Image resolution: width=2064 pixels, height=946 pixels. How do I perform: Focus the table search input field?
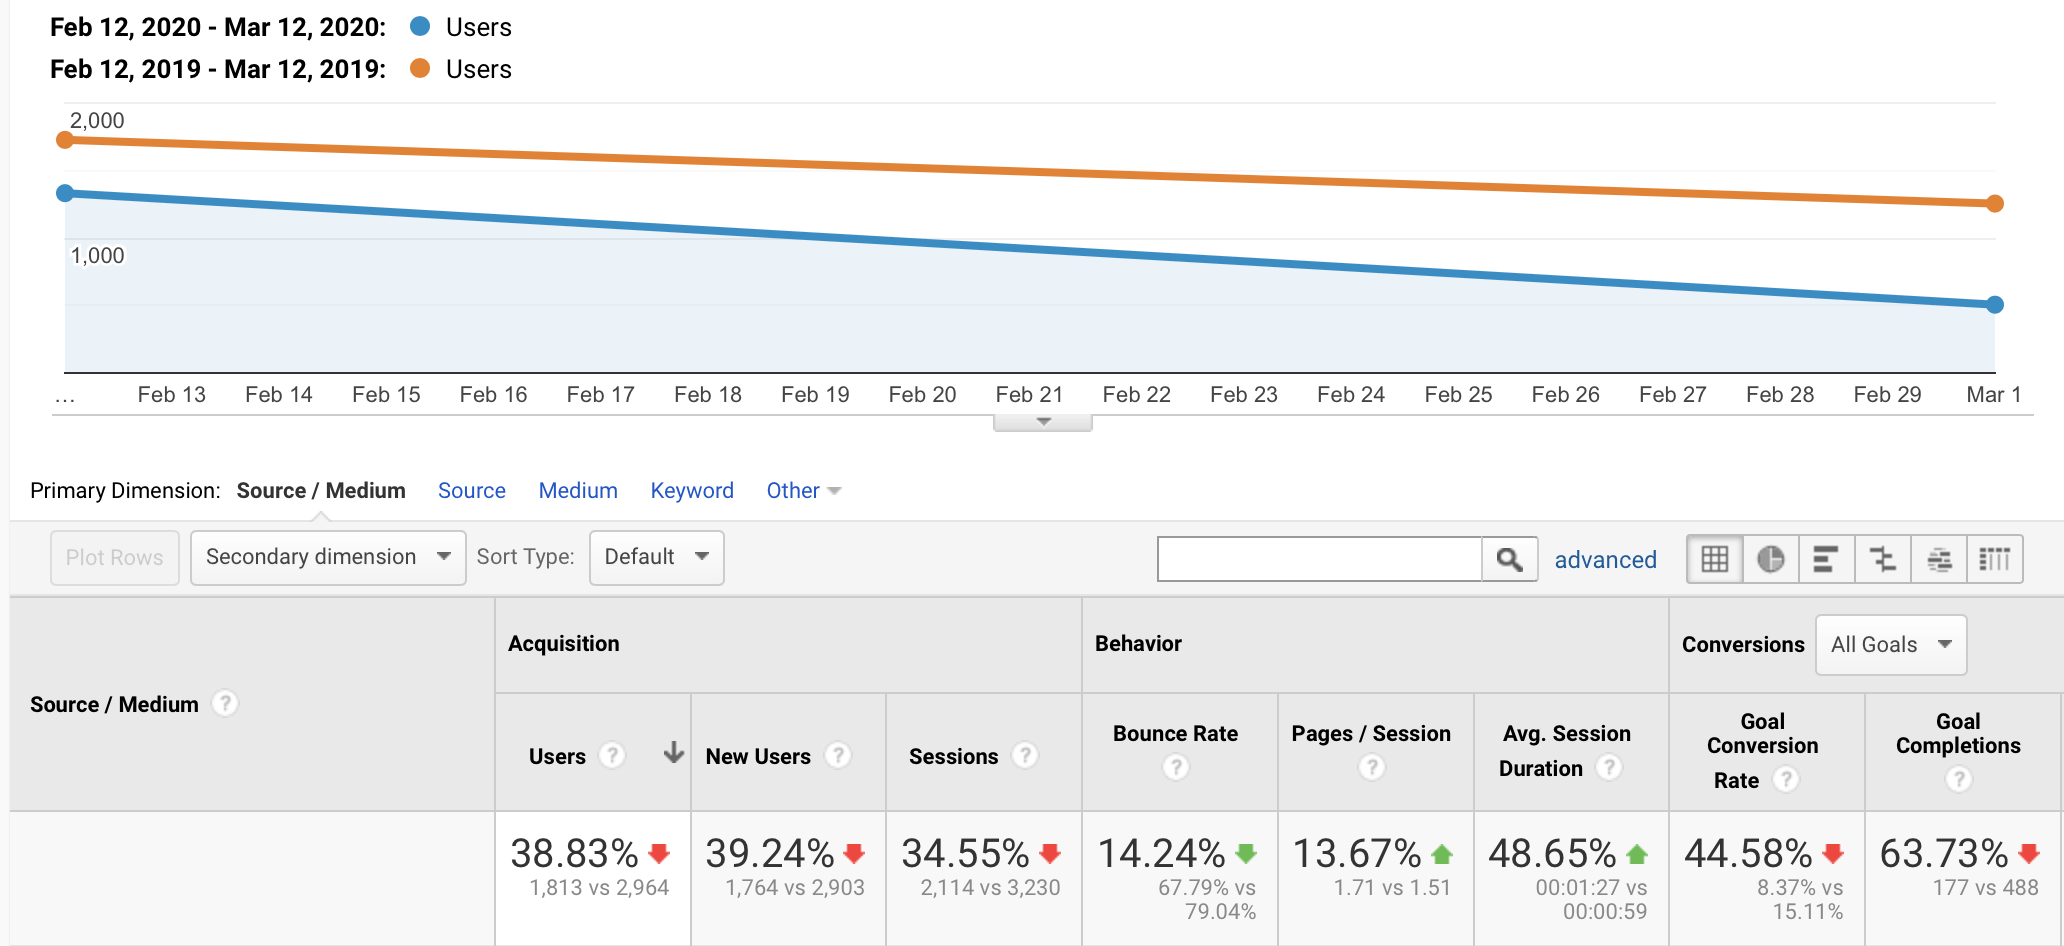click(1320, 559)
